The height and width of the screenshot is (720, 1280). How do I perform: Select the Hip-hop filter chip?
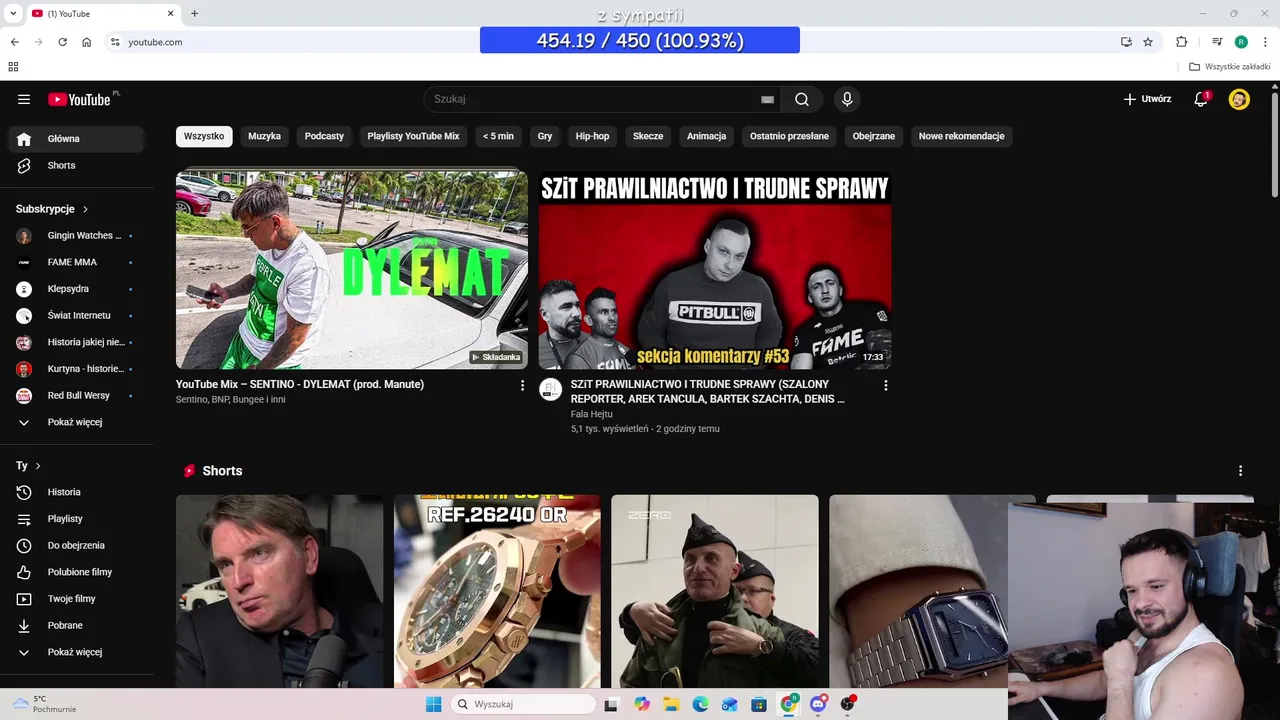pos(592,136)
